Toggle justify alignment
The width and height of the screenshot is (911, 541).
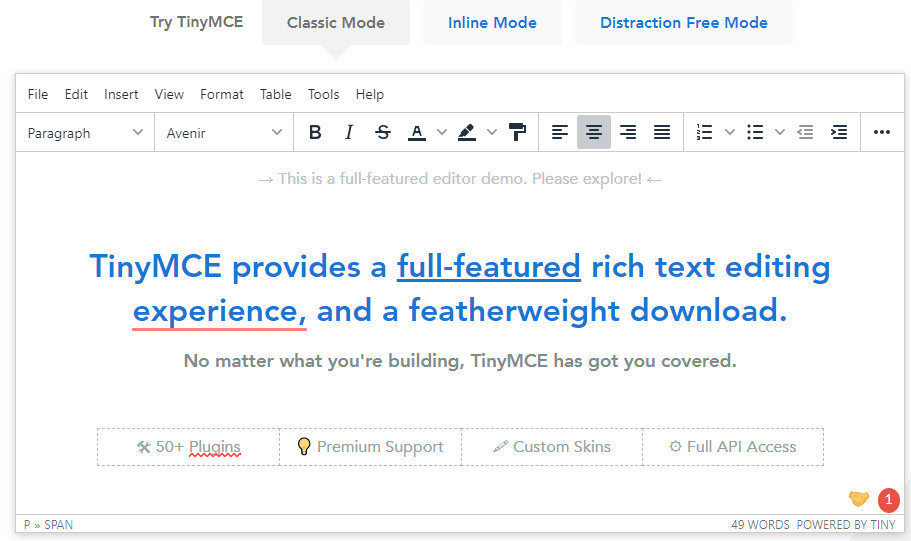point(661,132)
